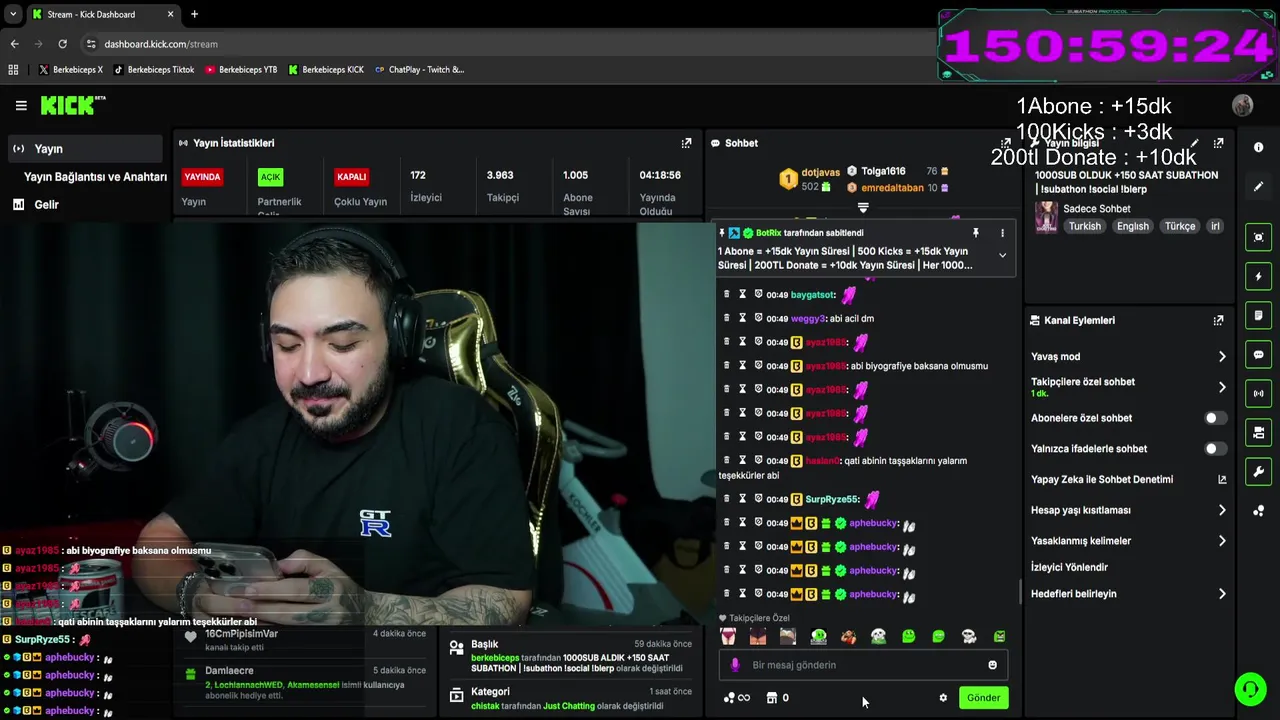Collapse the top chatters leaderboard arrow
1280x720 pixels.
pyautogui.click(x=863, y=208)
